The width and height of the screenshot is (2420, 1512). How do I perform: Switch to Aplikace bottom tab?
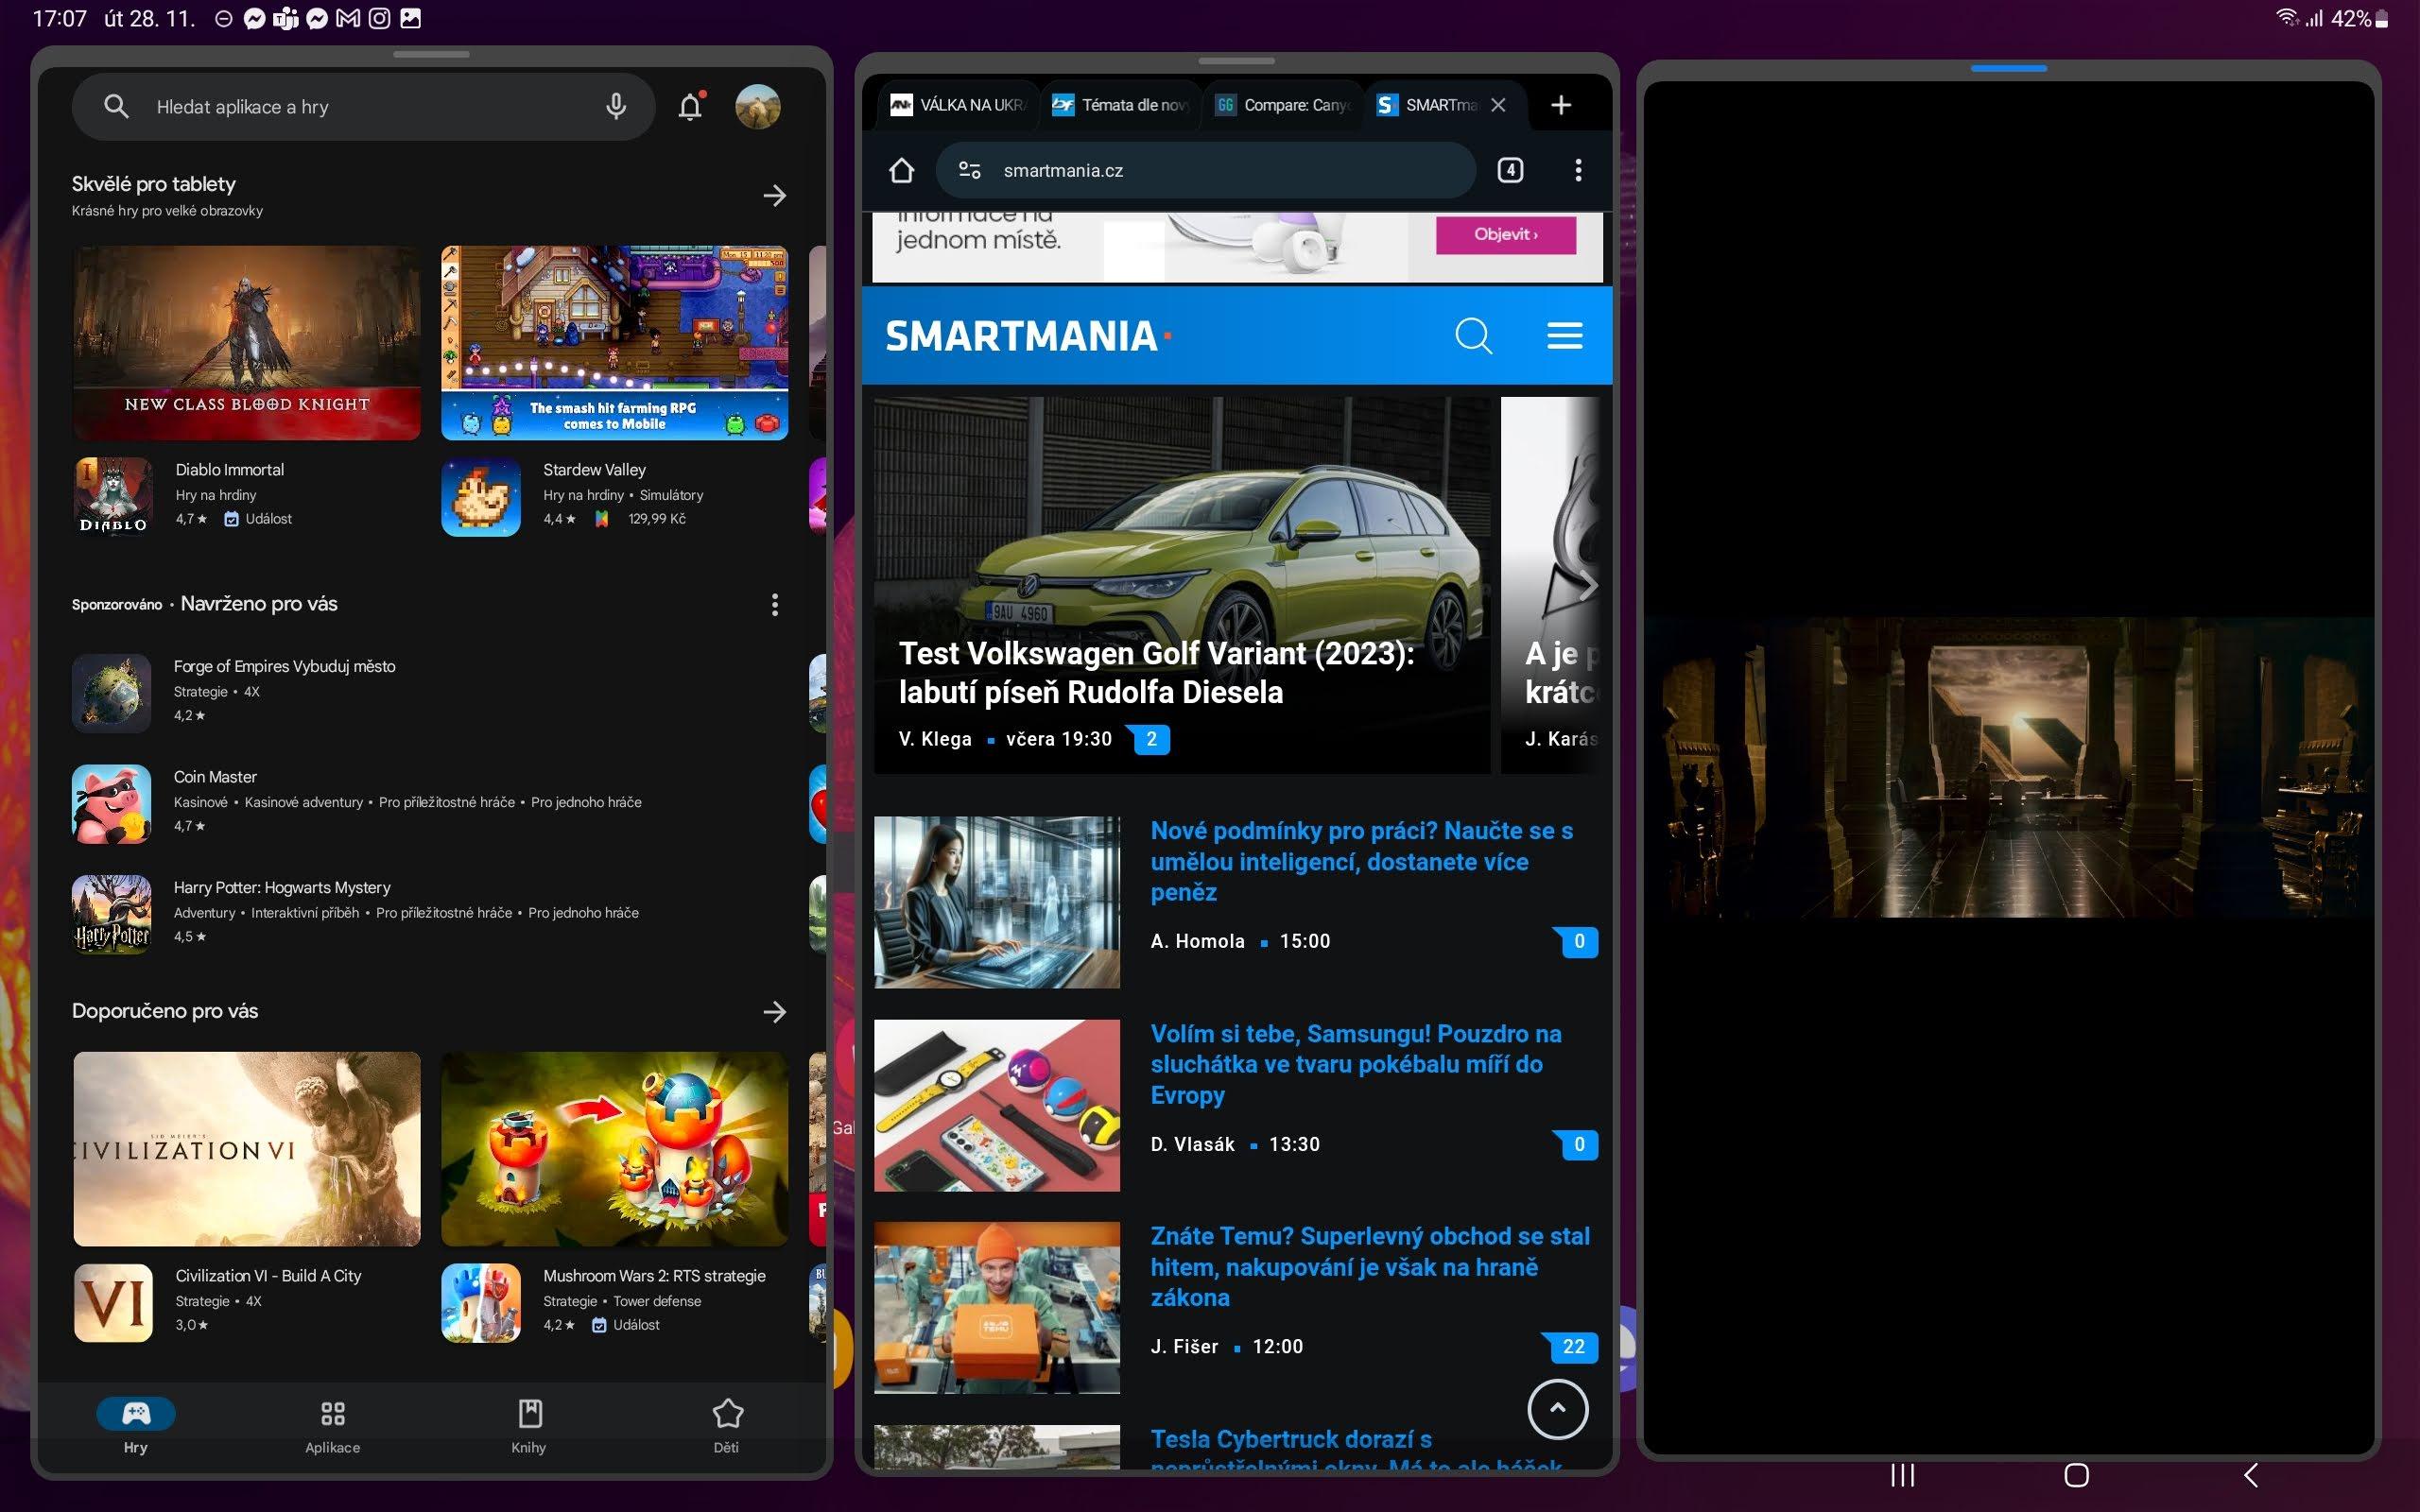pos(333,1426)
